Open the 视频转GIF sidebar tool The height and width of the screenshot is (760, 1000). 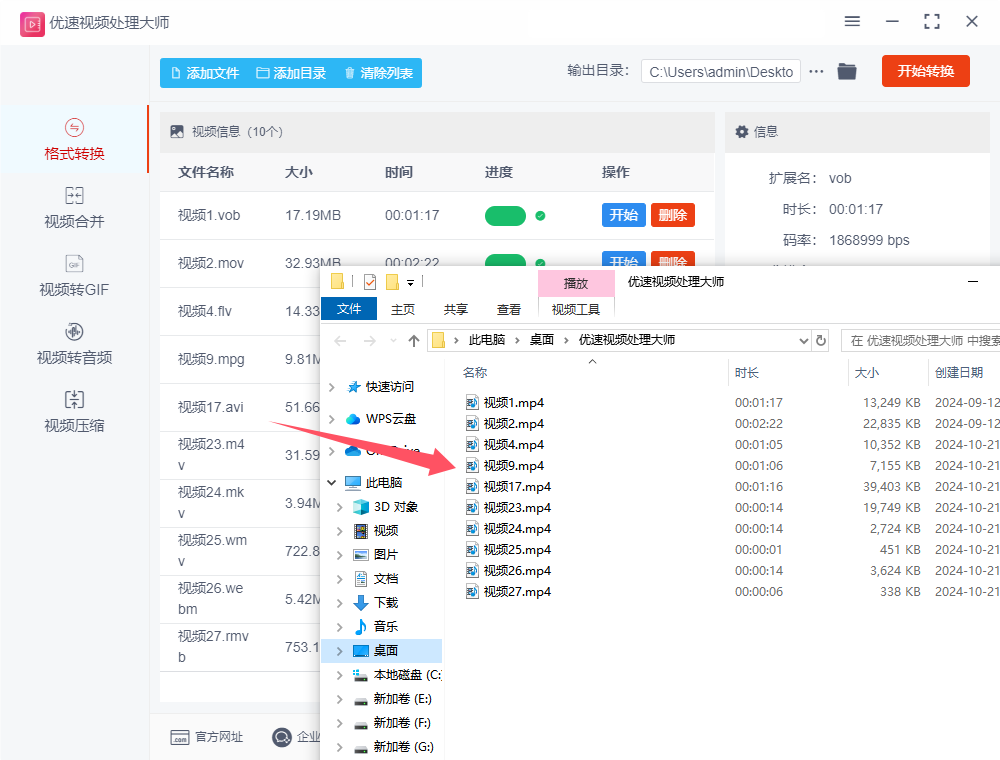pyautogui.click(x=74, y=275)
